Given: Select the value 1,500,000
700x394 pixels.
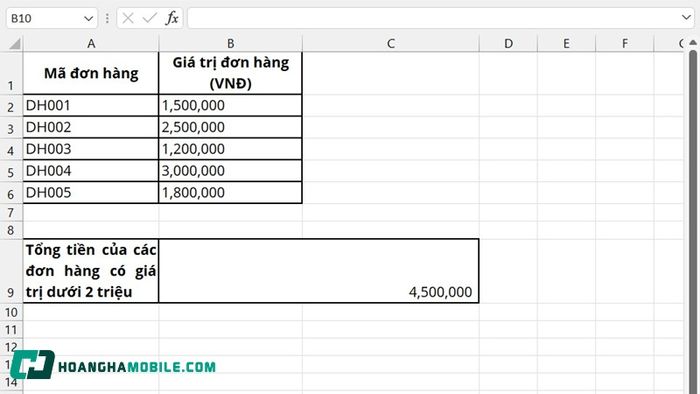Looking at the screenshot, I should coord(230,105).
